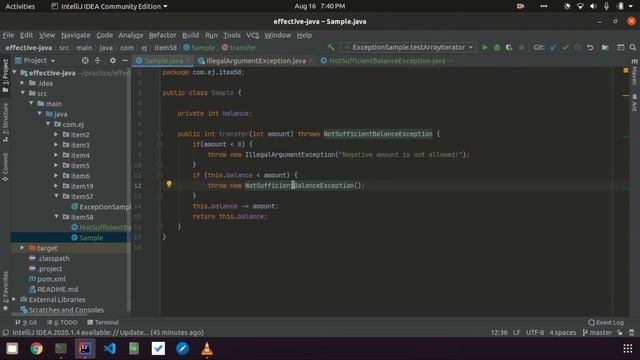Expand the .idea folder

(x=23, y=83)
